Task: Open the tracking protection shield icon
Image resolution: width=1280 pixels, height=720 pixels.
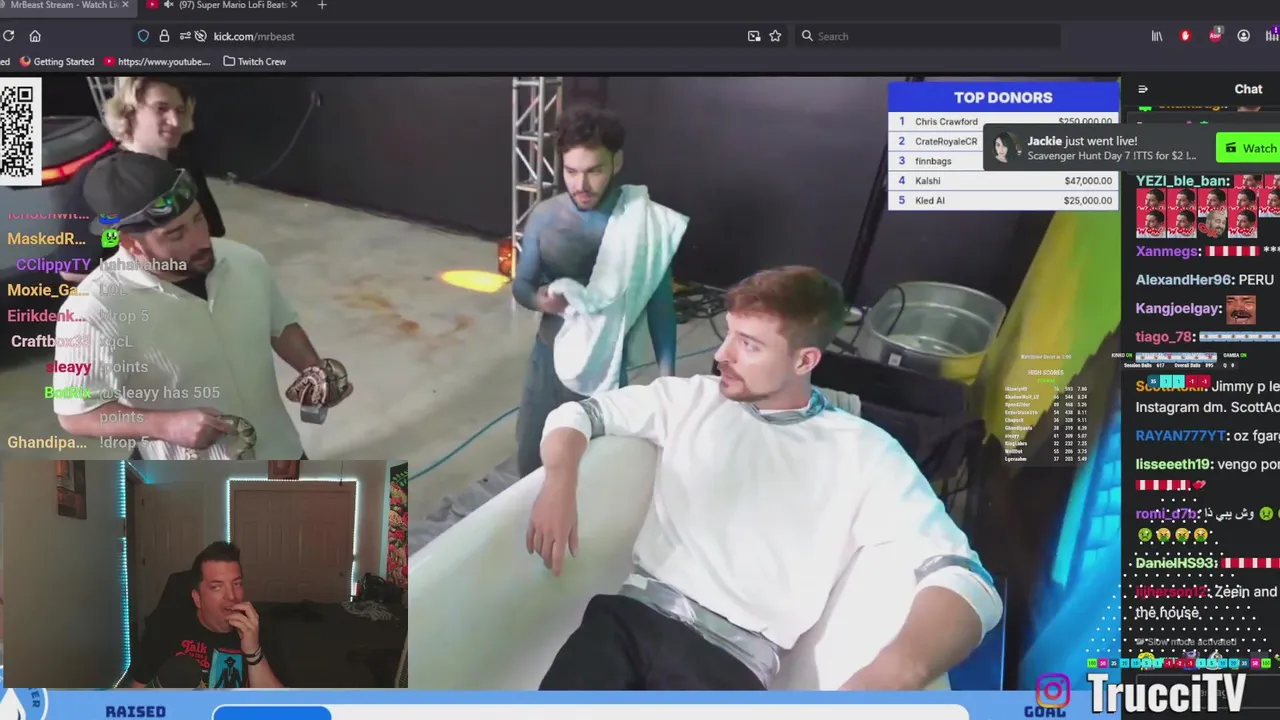Action: [x=143, y=36]
